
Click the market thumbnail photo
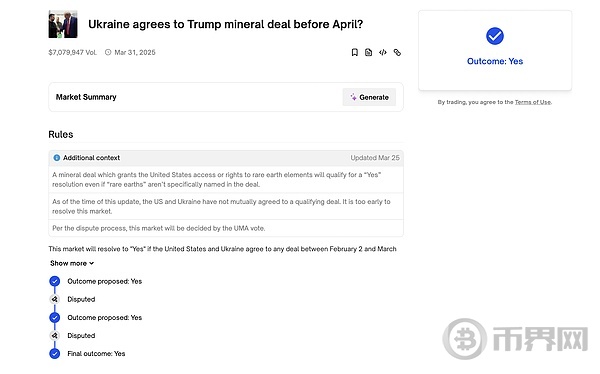coord(63,24)
